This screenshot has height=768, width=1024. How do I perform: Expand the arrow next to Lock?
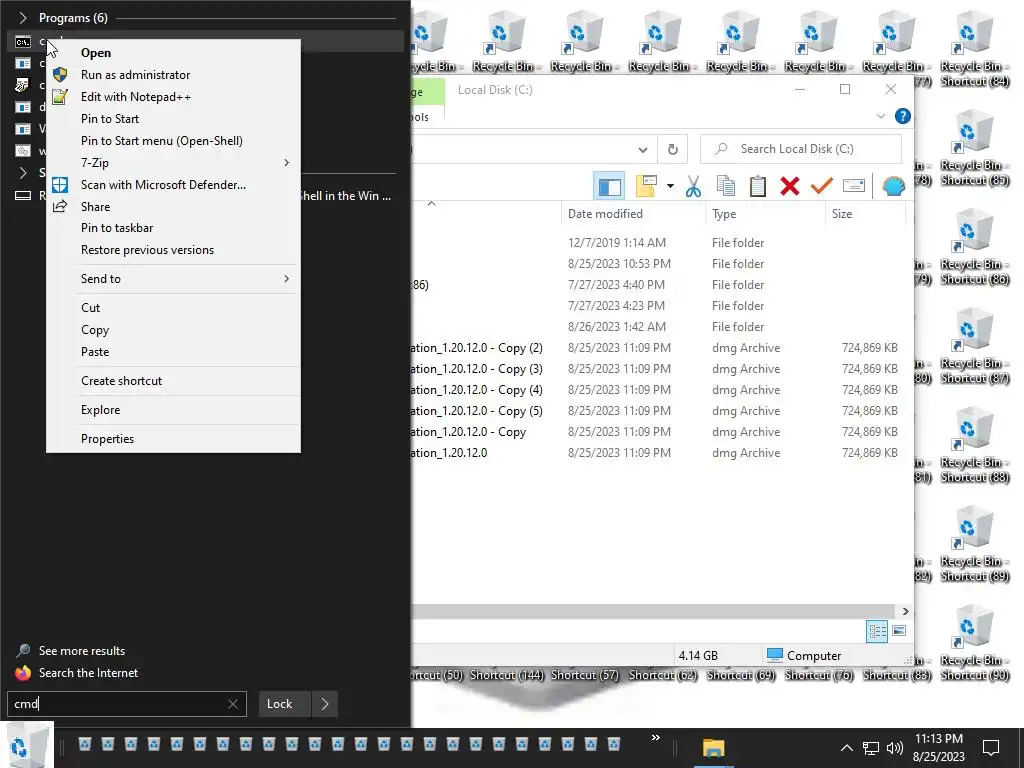(x=325, y=704)
